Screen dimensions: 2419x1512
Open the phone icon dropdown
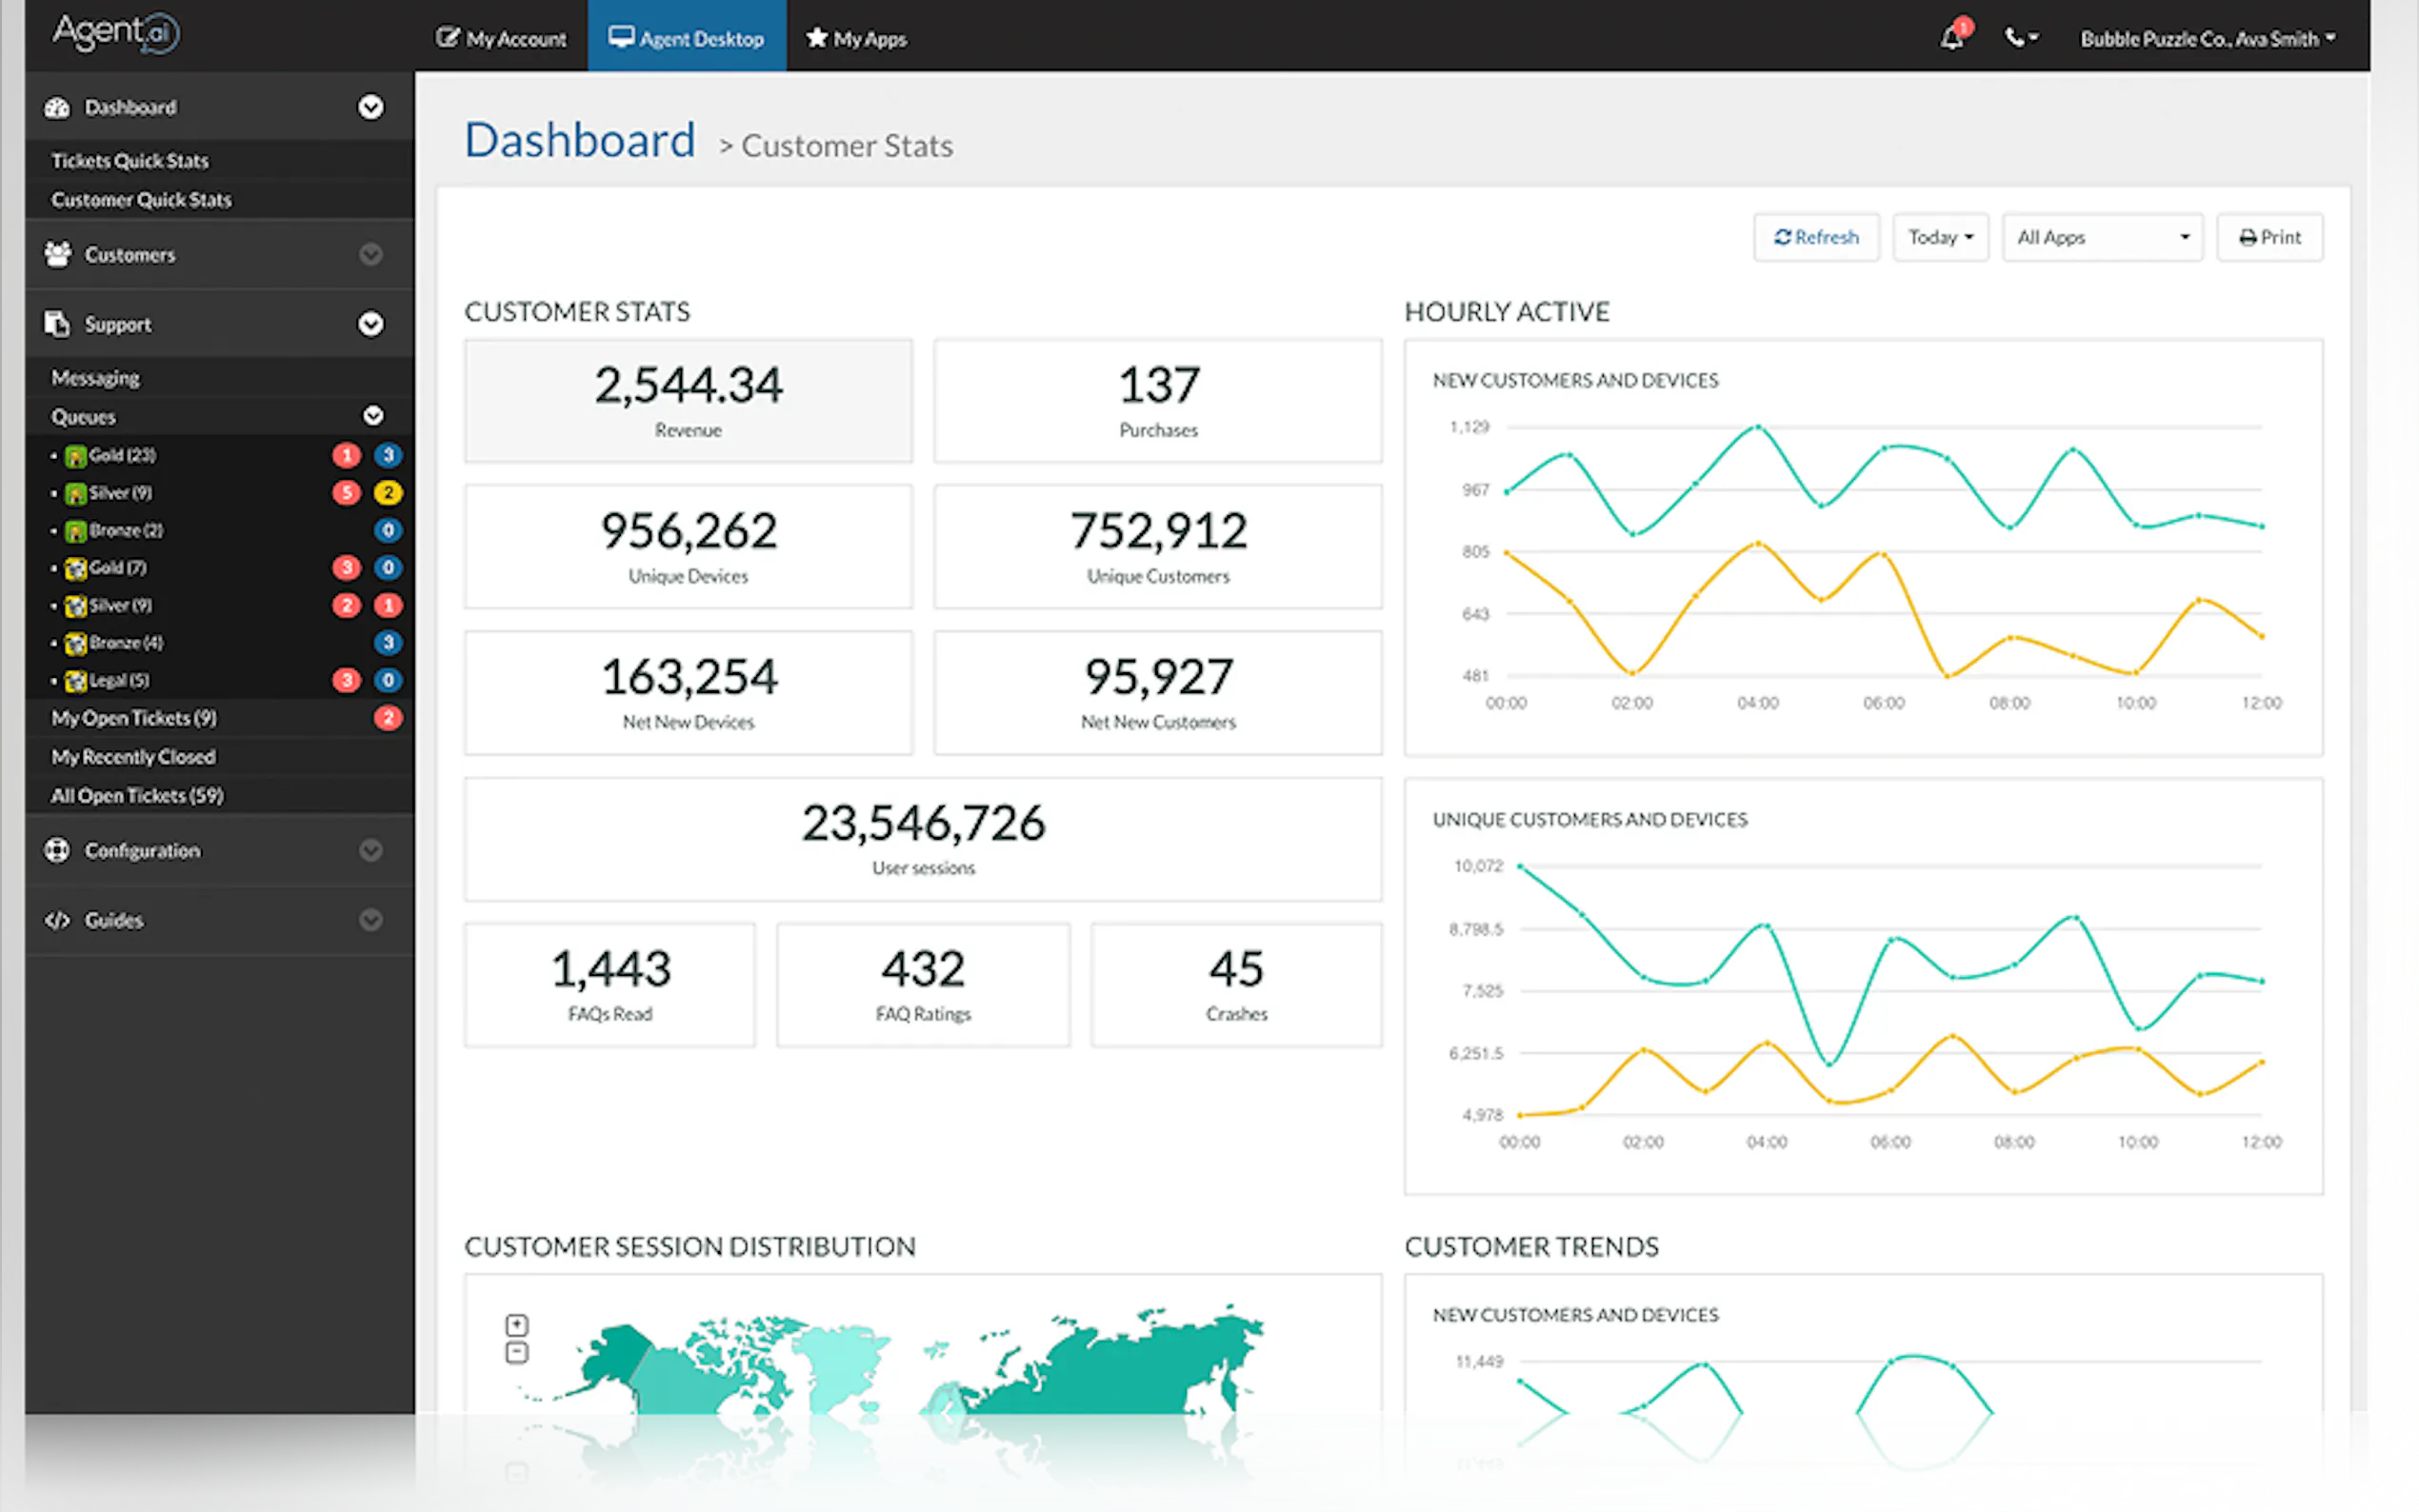pyautogui.click(x=2020, y=38)
